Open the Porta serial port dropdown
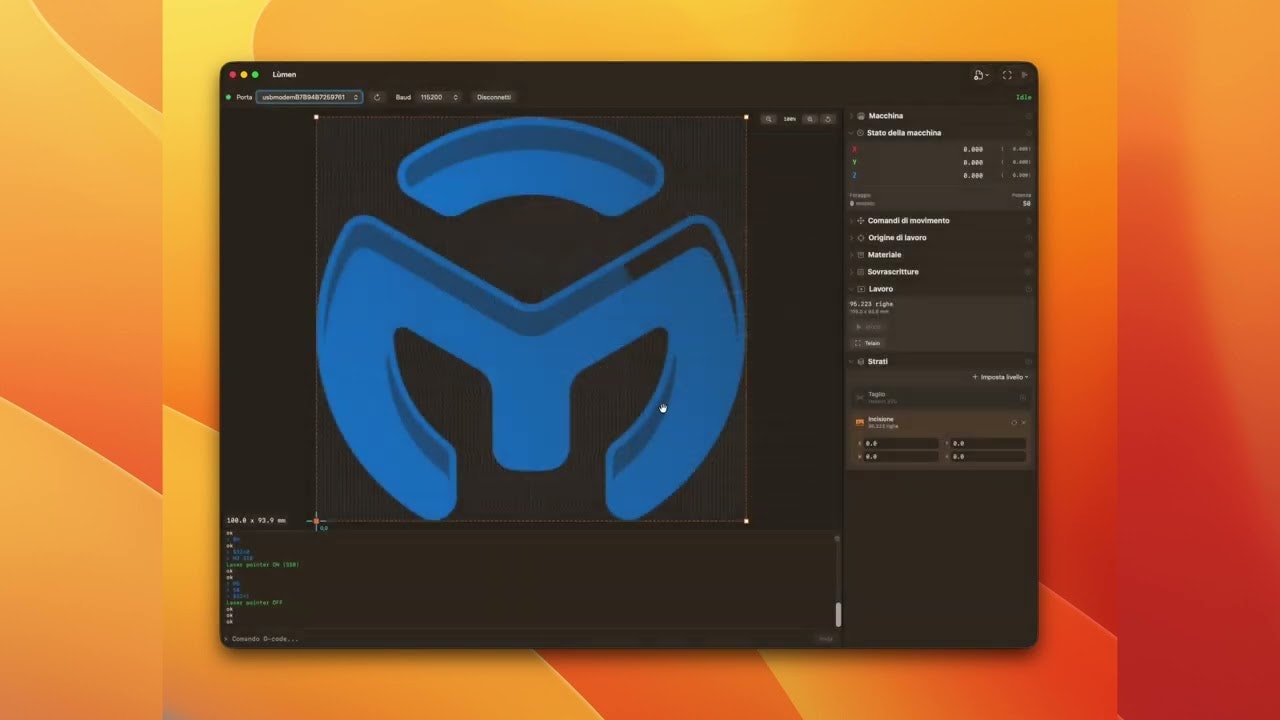Image resolution: width=1280 pixels, height=720 pixels. coord(309,97)
